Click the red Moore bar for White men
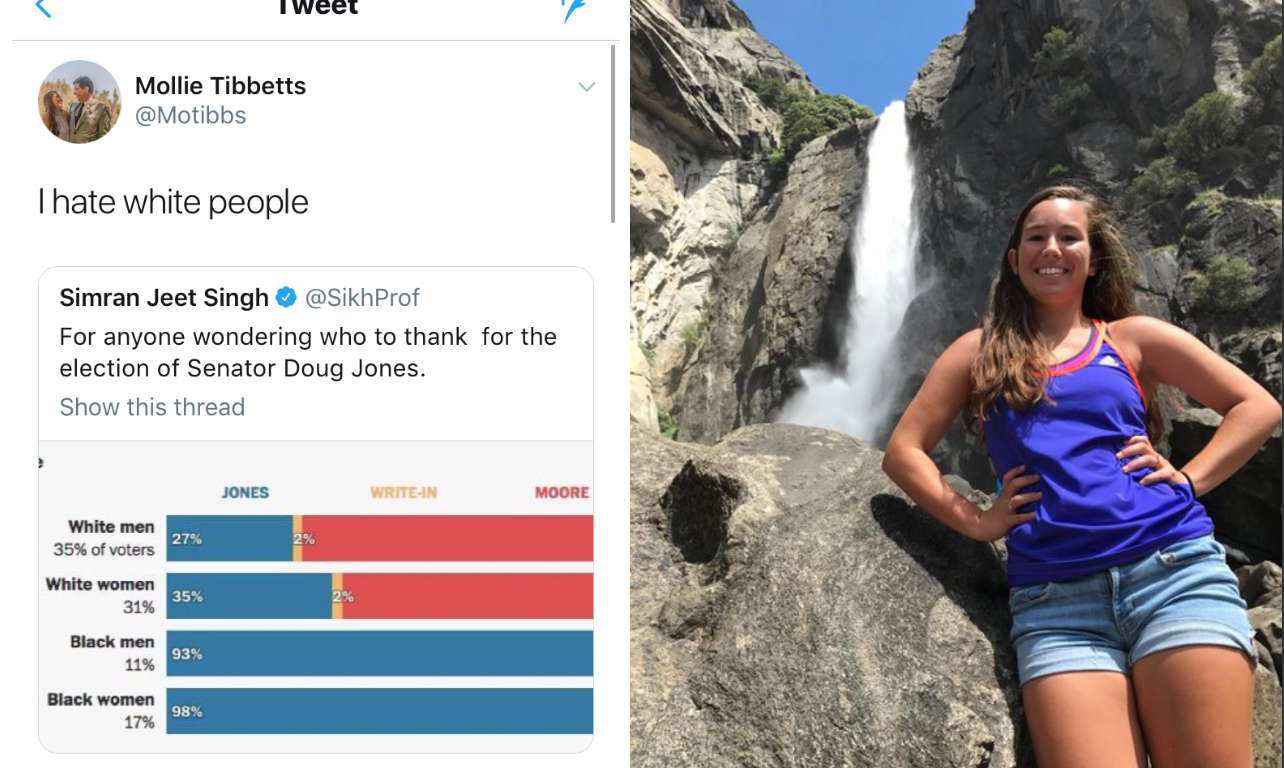The image size is (1284, 768). click(x=448, y=538)
